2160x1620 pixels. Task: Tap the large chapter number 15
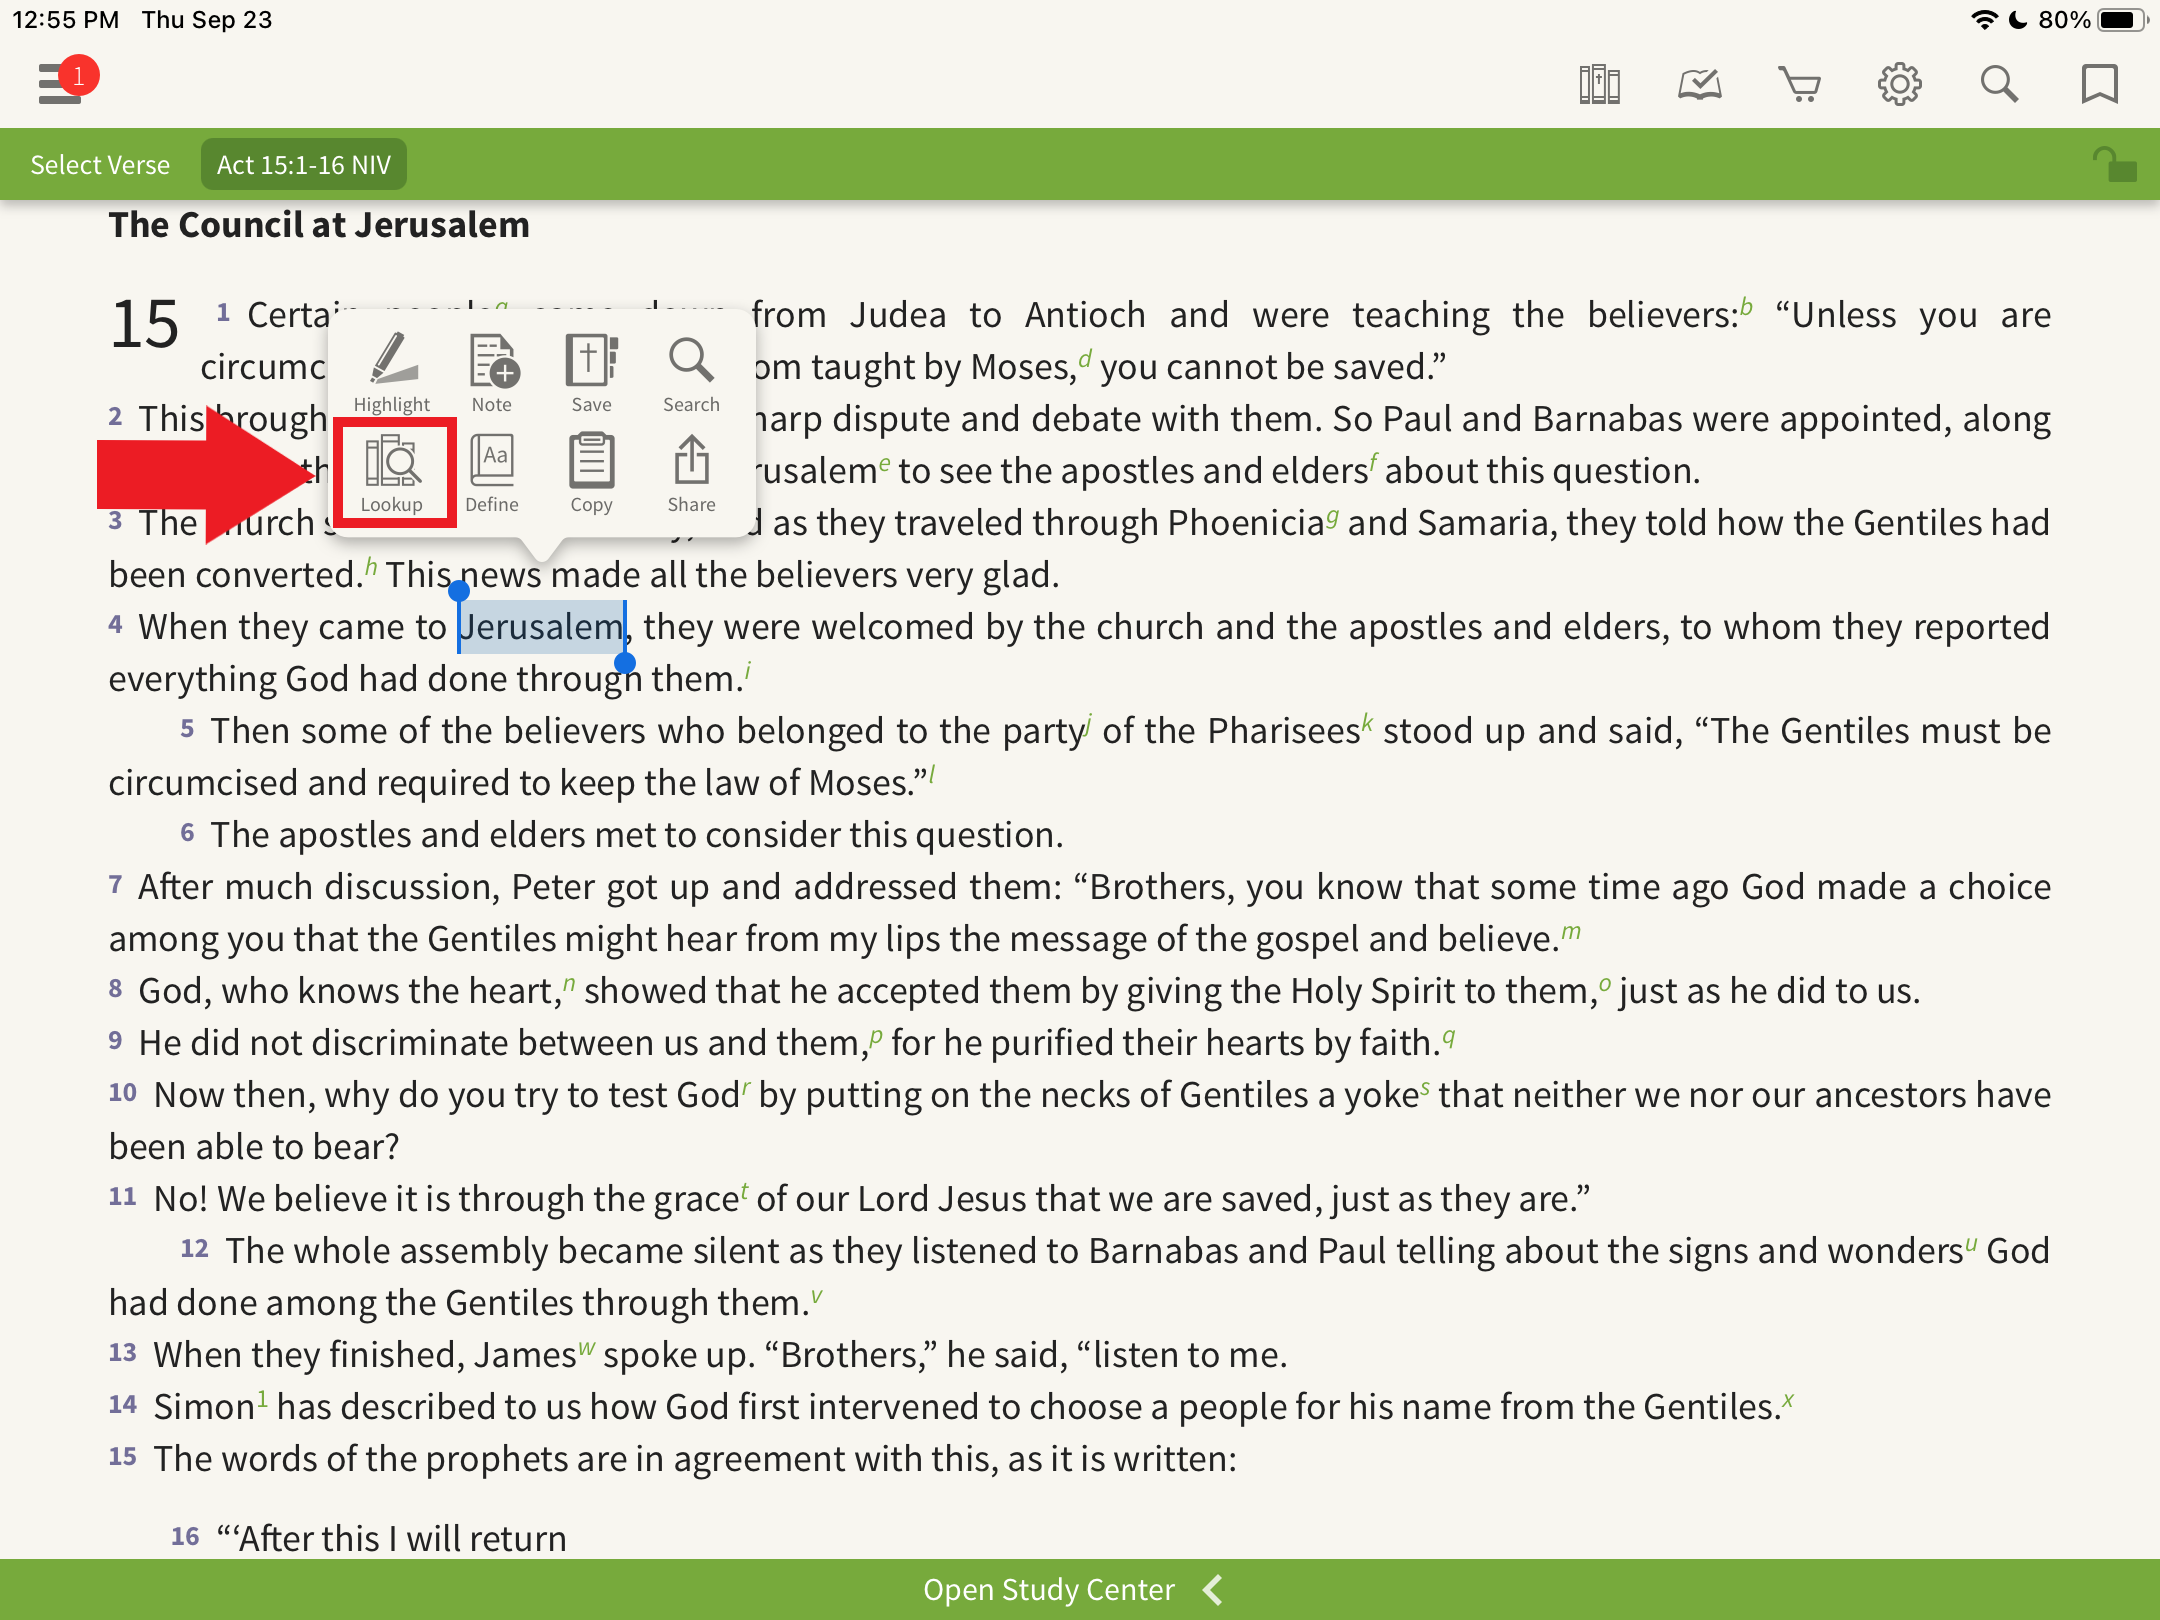point(145,325)
